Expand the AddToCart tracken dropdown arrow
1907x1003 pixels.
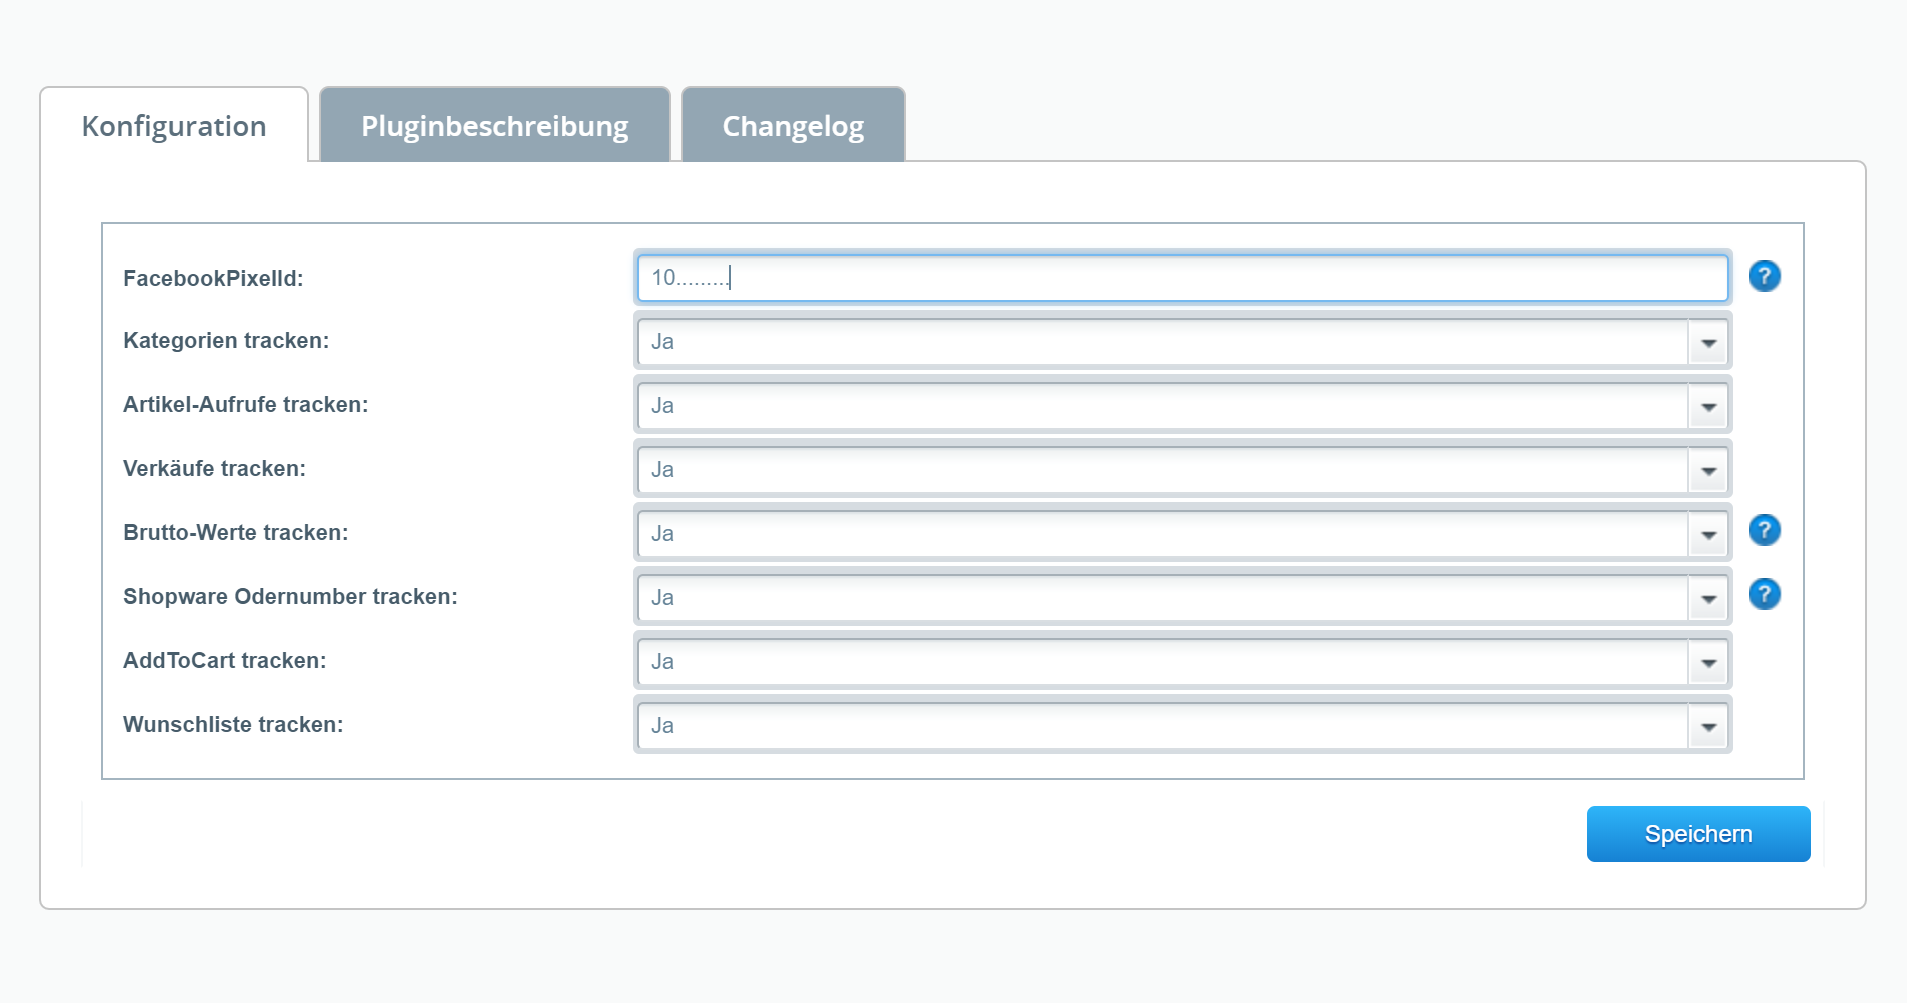point(1708,662)
